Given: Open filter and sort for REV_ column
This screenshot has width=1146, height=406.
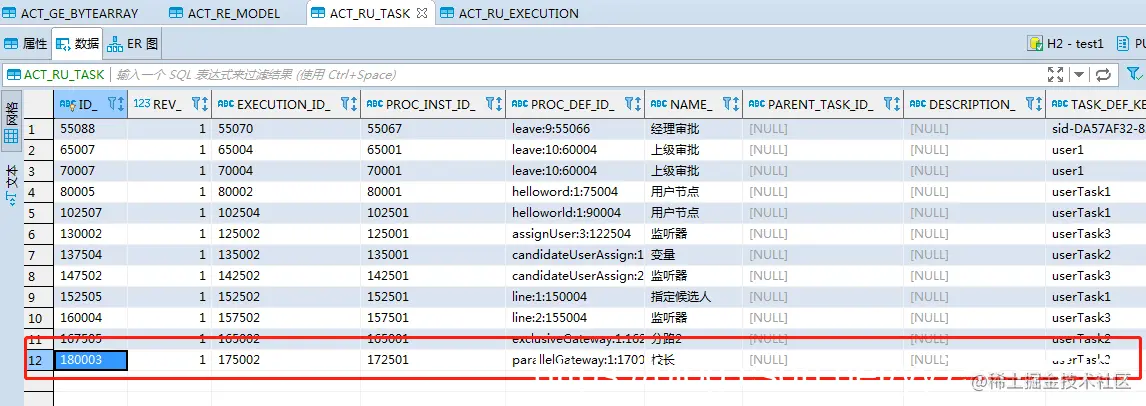Looking at the screenshot, I should 200,104.
